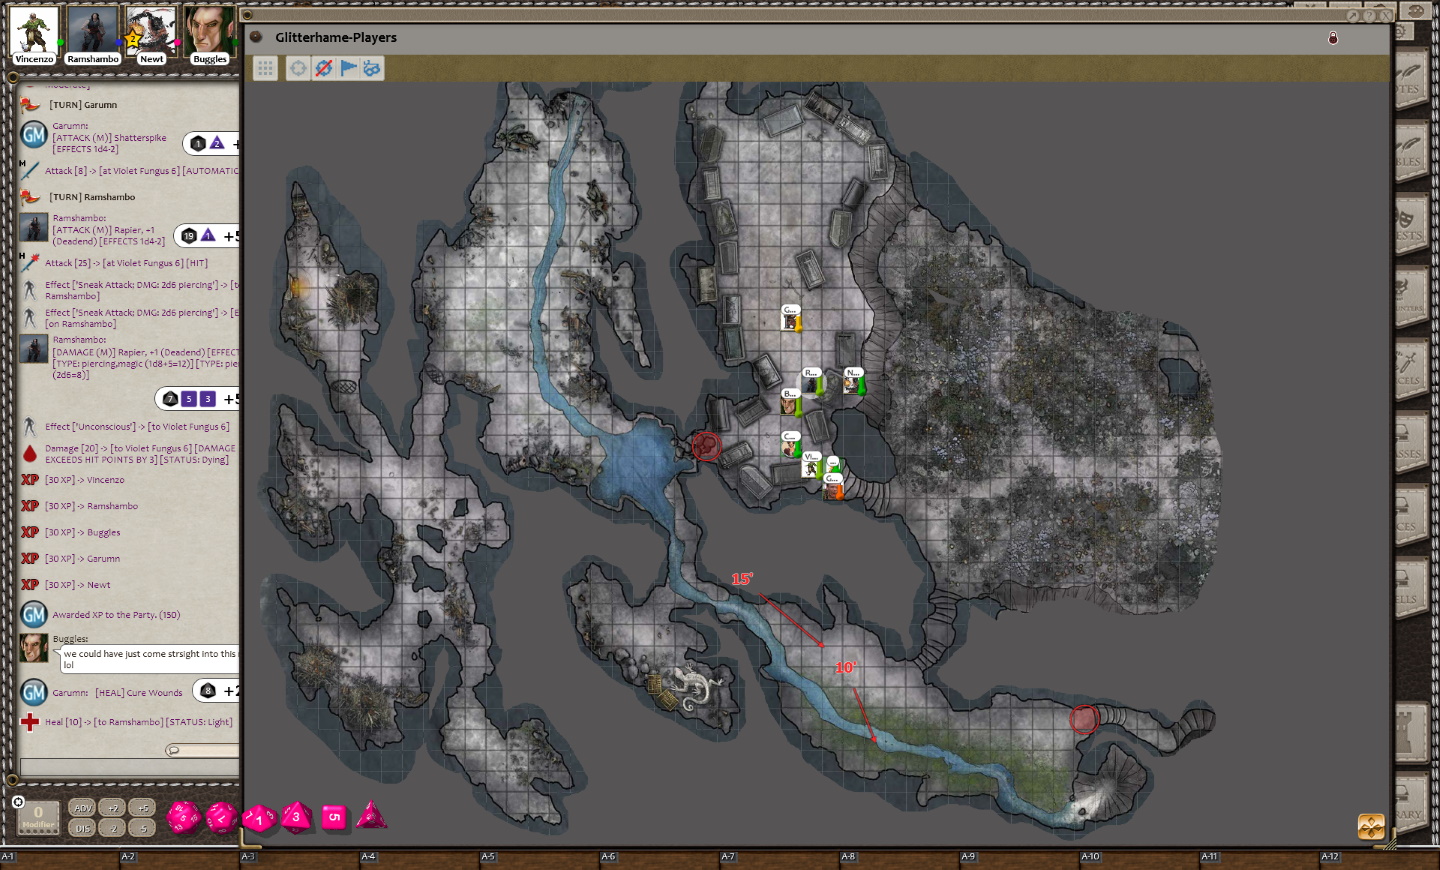Click the clear targets icon with red slash
1440x870 pixels.
(323, 68)
